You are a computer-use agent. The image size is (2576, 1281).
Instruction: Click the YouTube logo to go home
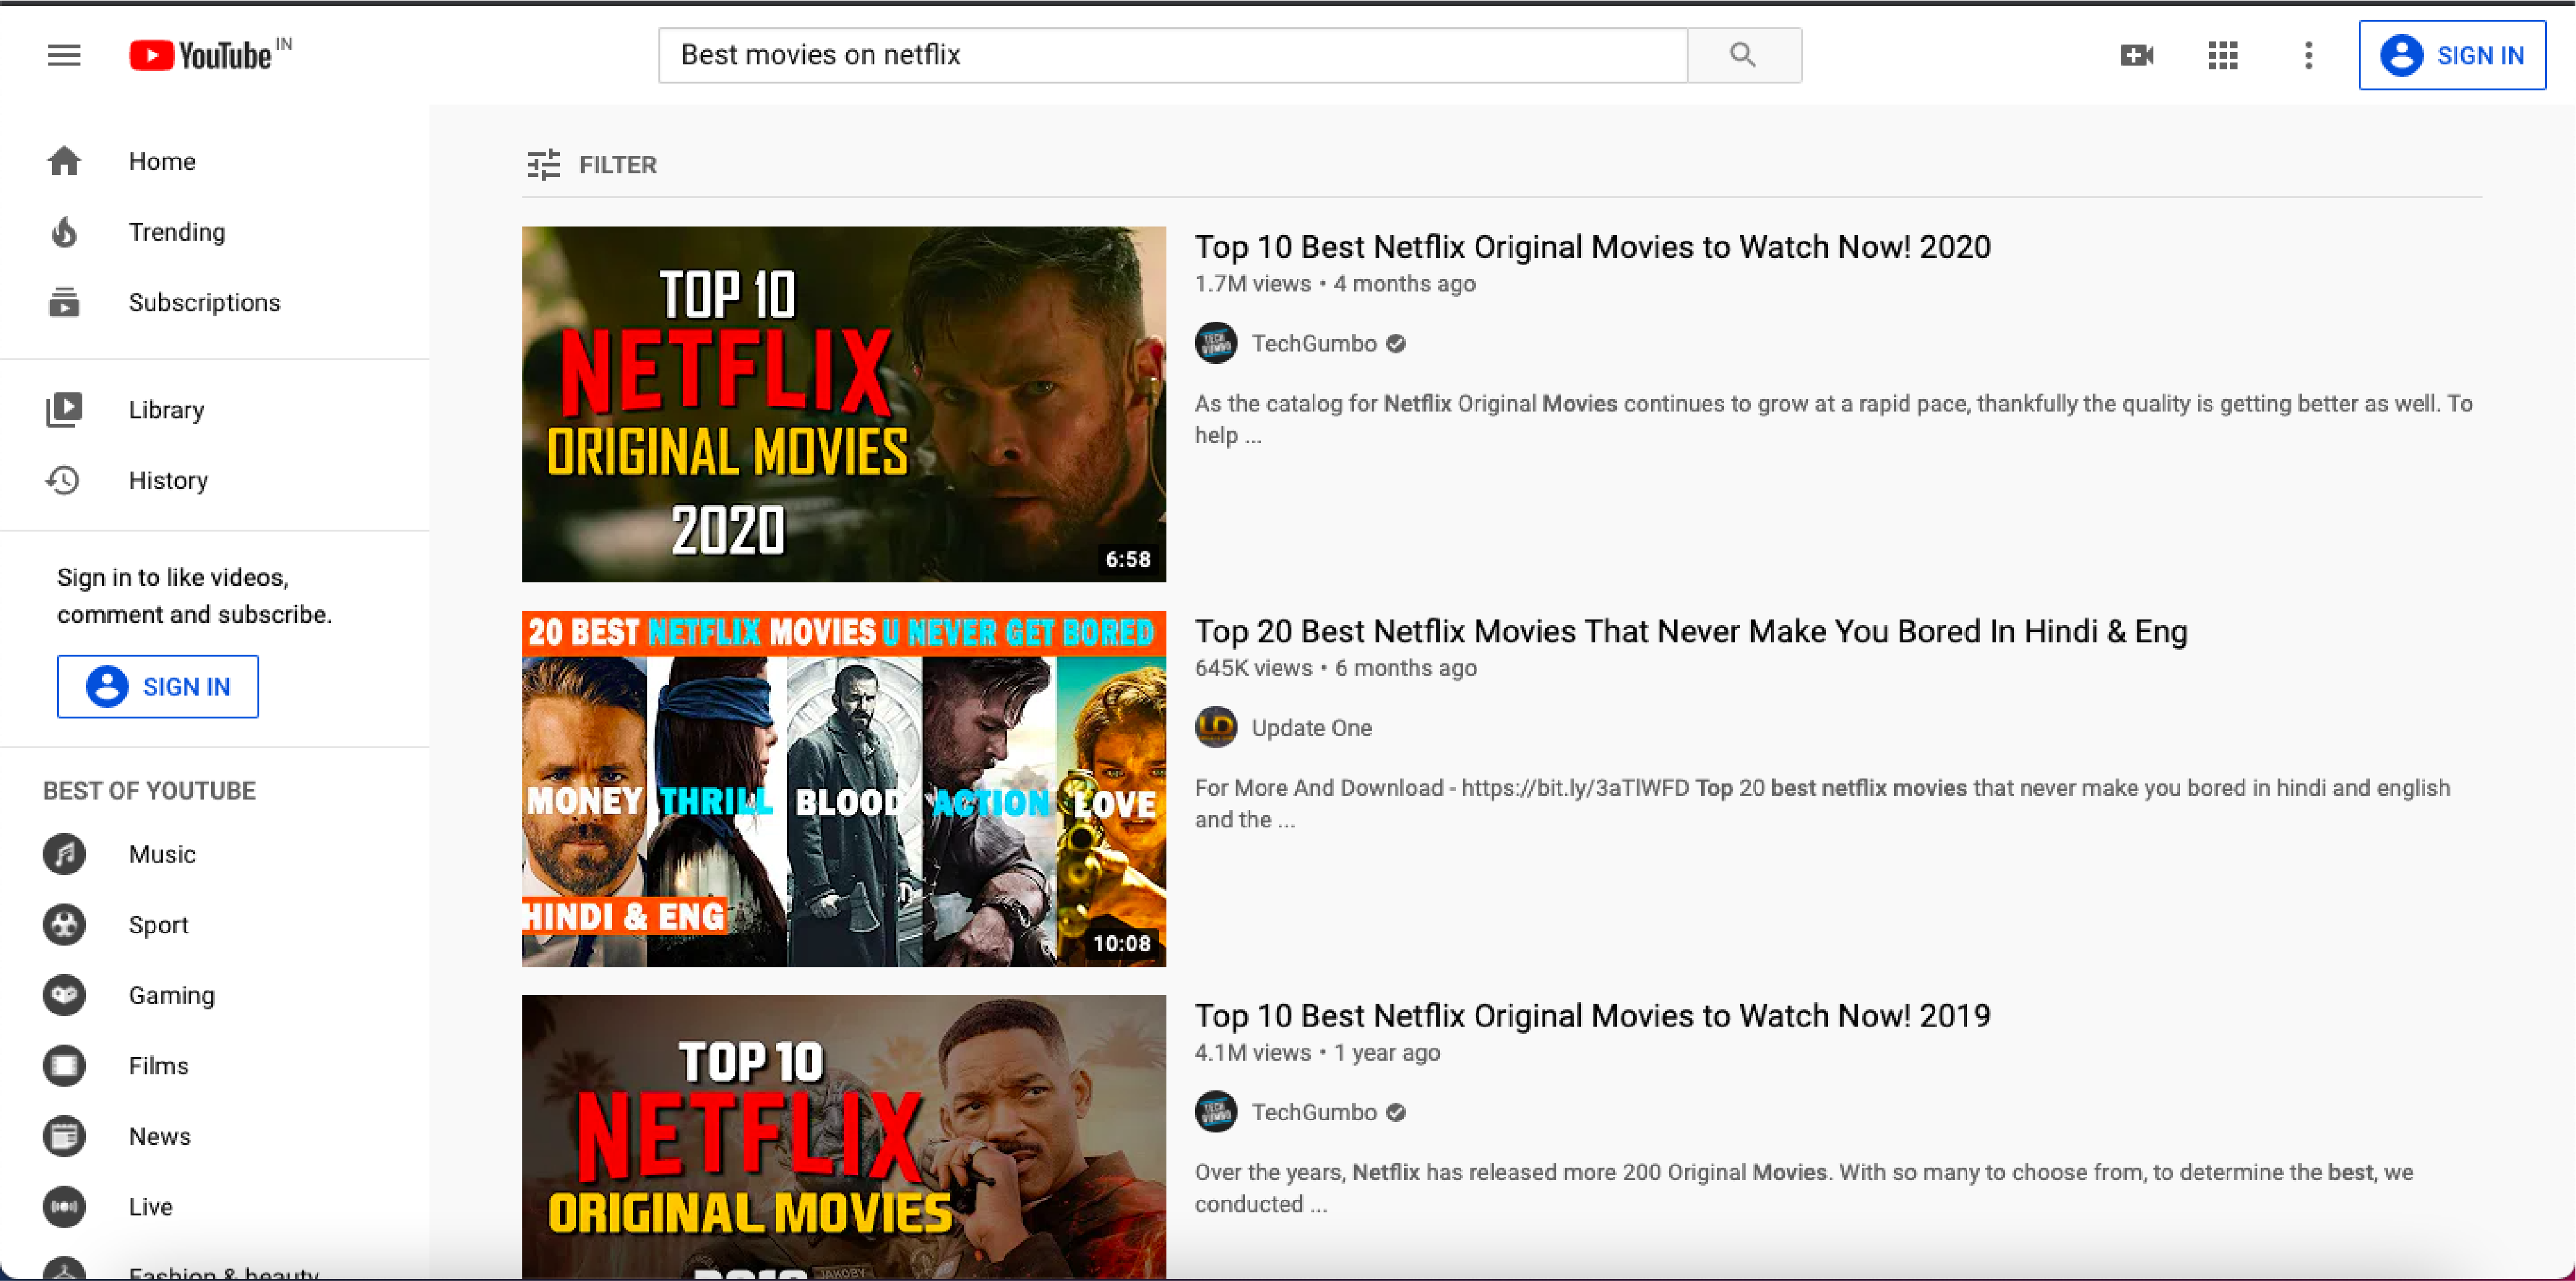[200, 55]
